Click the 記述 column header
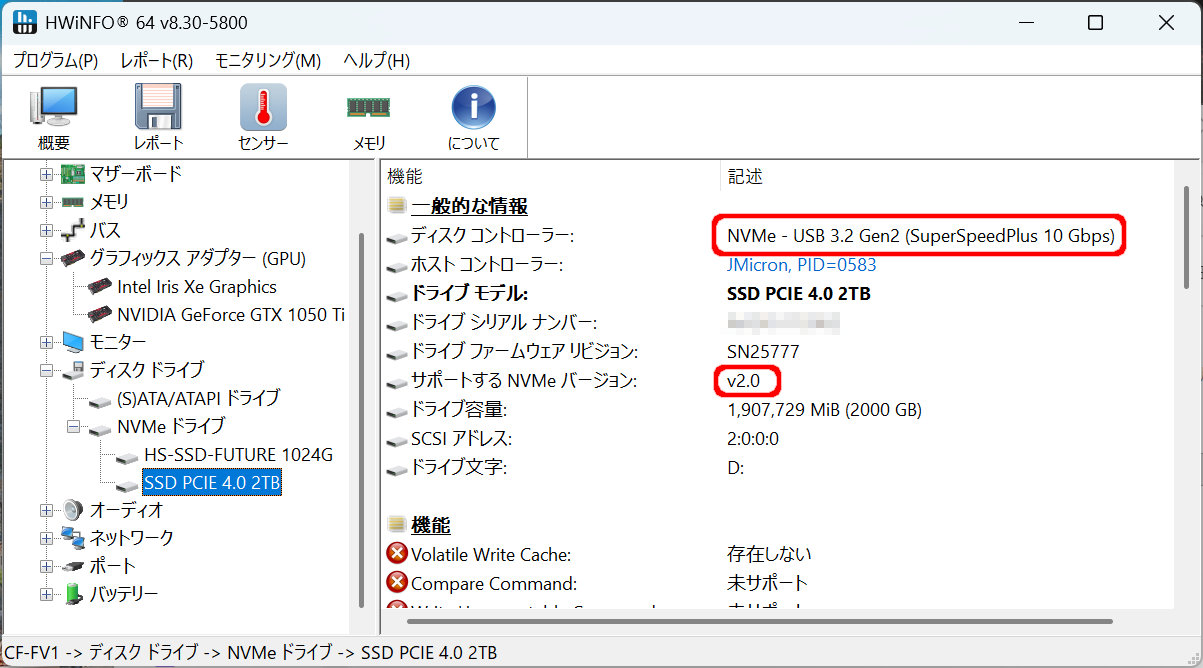The height and width of the screenshot is (668, 1203). click(x=745, y=177)
